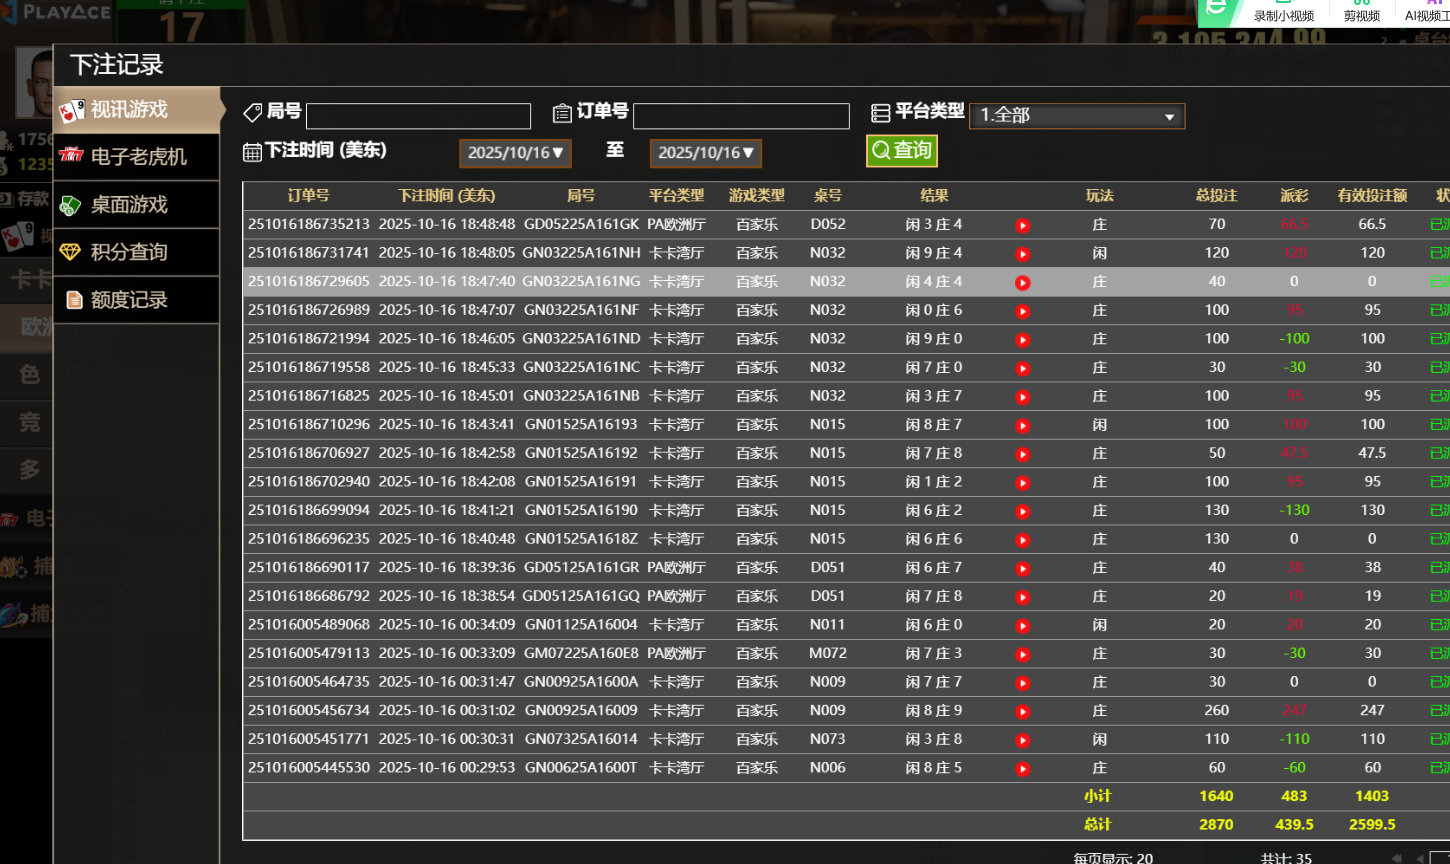
Task: Click the replay icon for round GN03225A161NG
Action: tap(1022, 282)
